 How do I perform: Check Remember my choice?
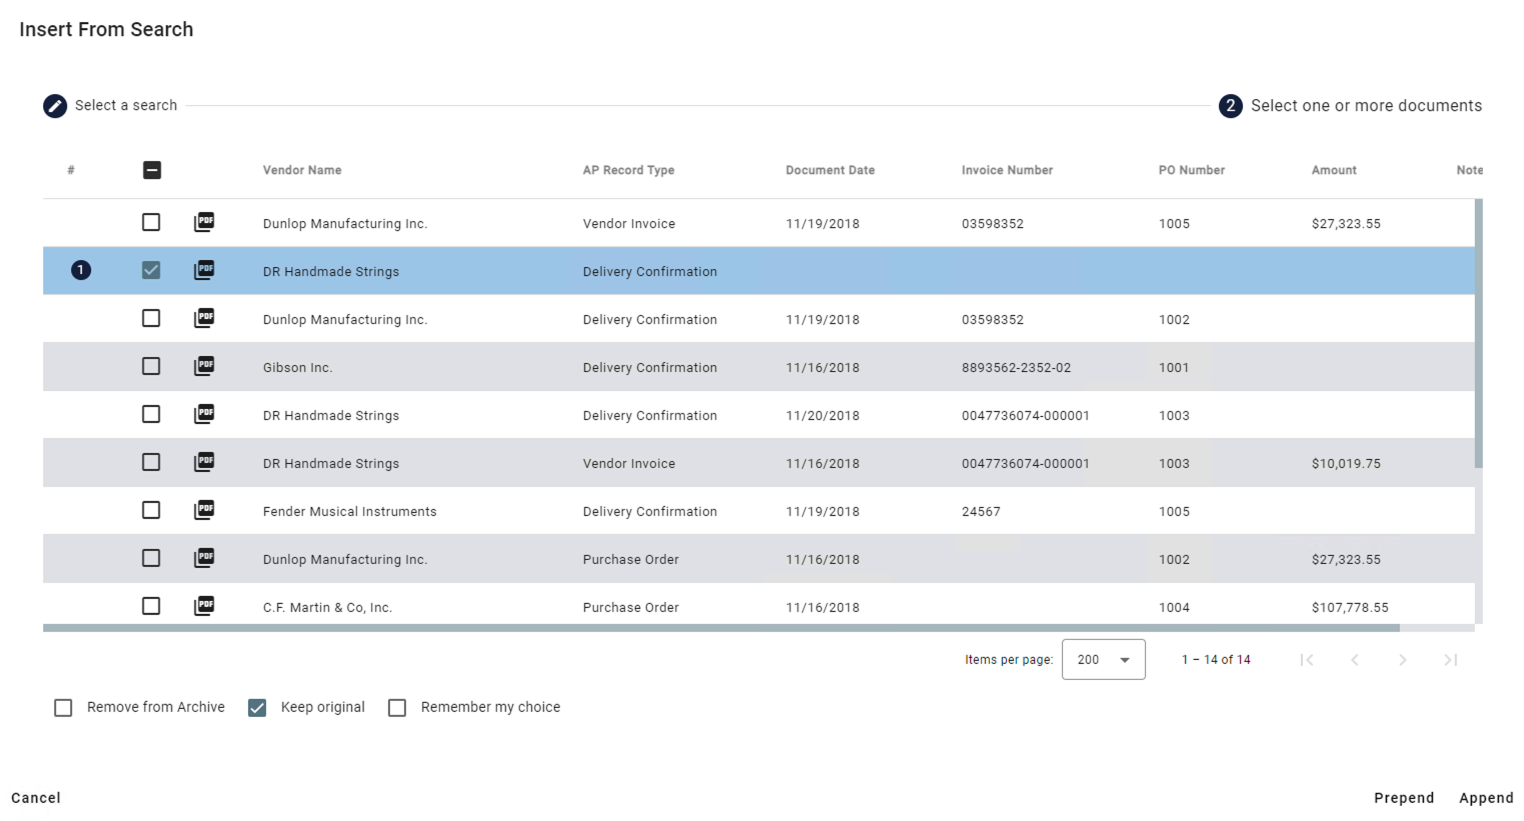coord(397,707)
